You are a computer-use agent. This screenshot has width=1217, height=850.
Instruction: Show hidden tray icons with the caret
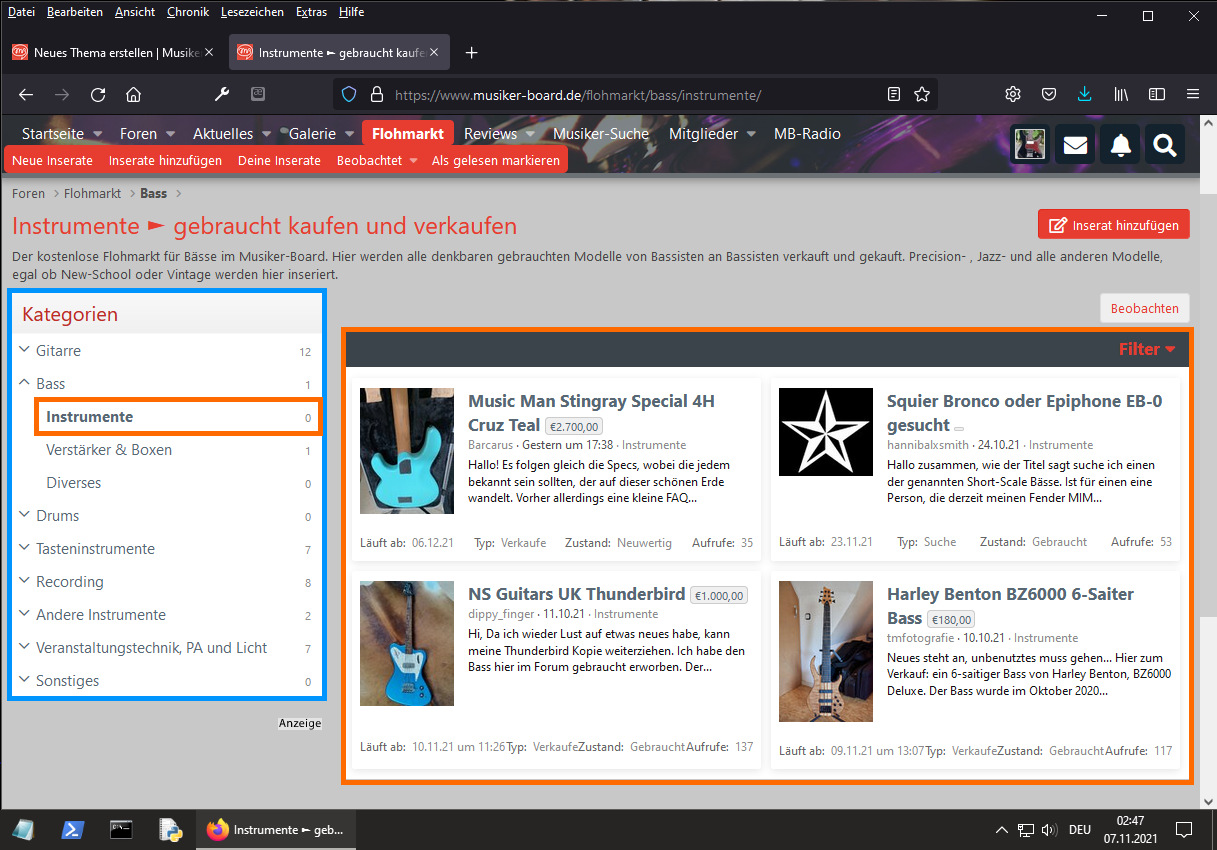pyautogui.click(x=1002, y=830)
